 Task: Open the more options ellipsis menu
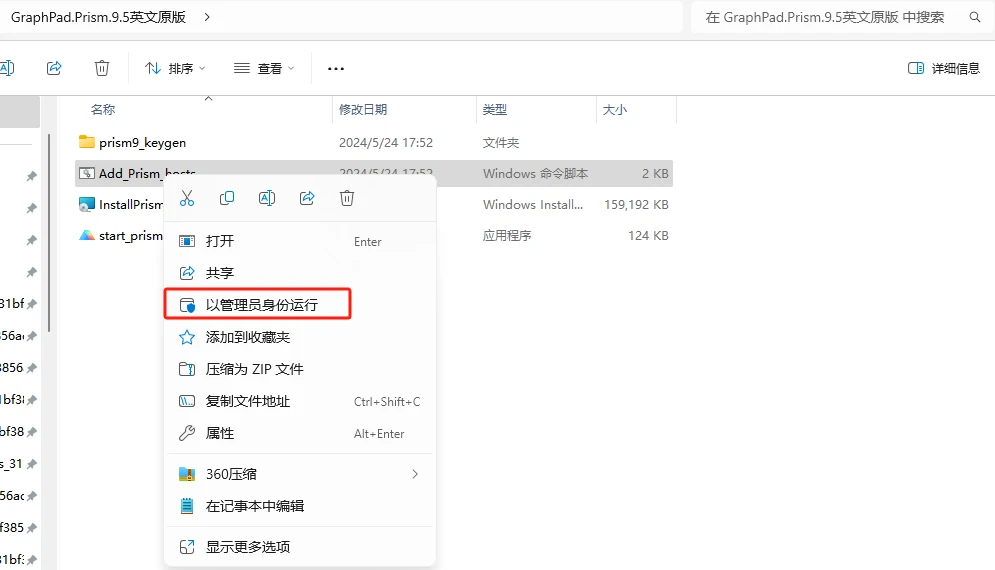coord(336,68)
